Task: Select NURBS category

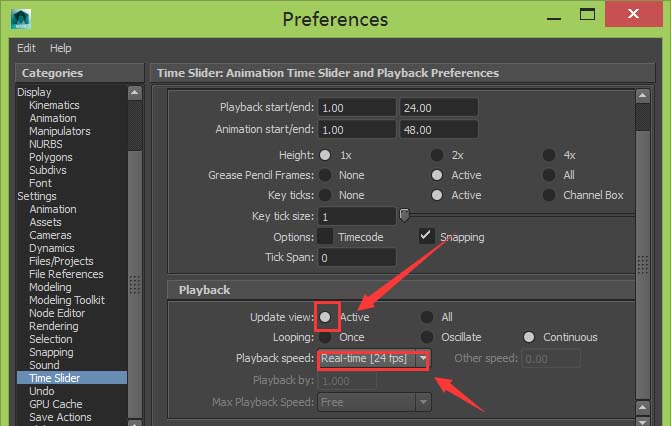Action: (x=46, y=144)
